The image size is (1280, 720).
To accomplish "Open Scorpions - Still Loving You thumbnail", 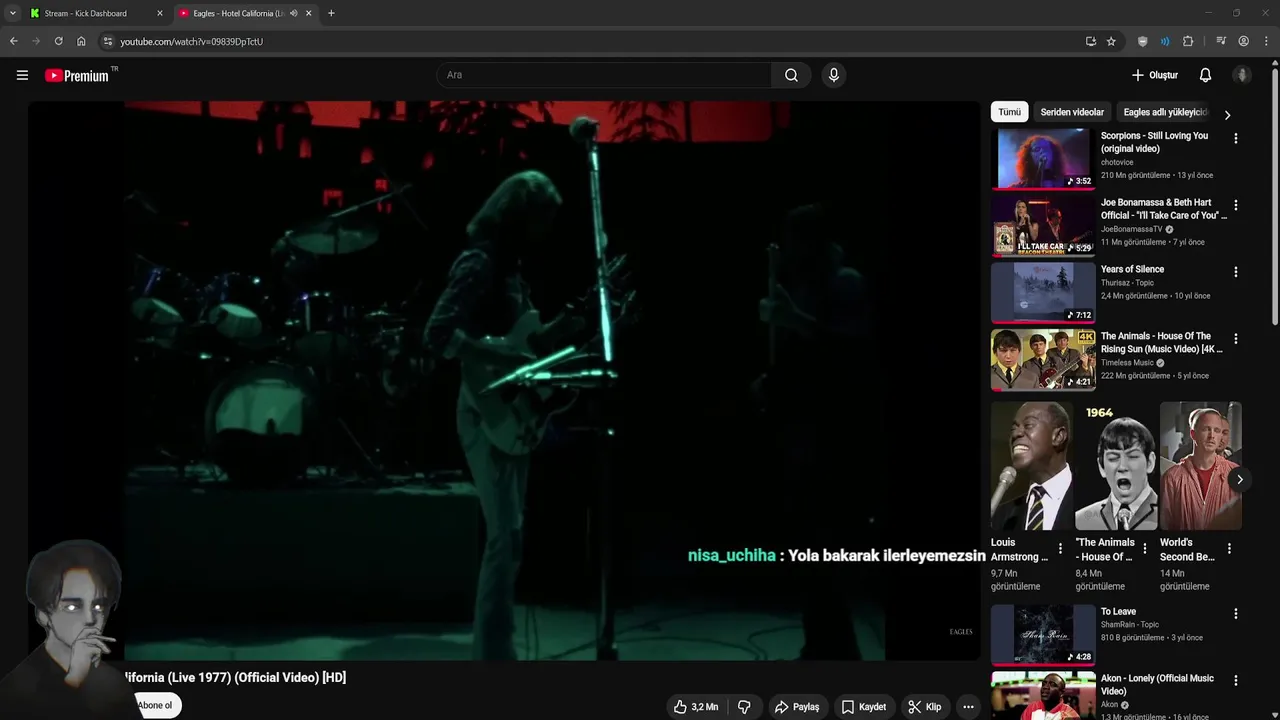I will pos(1043,158).
